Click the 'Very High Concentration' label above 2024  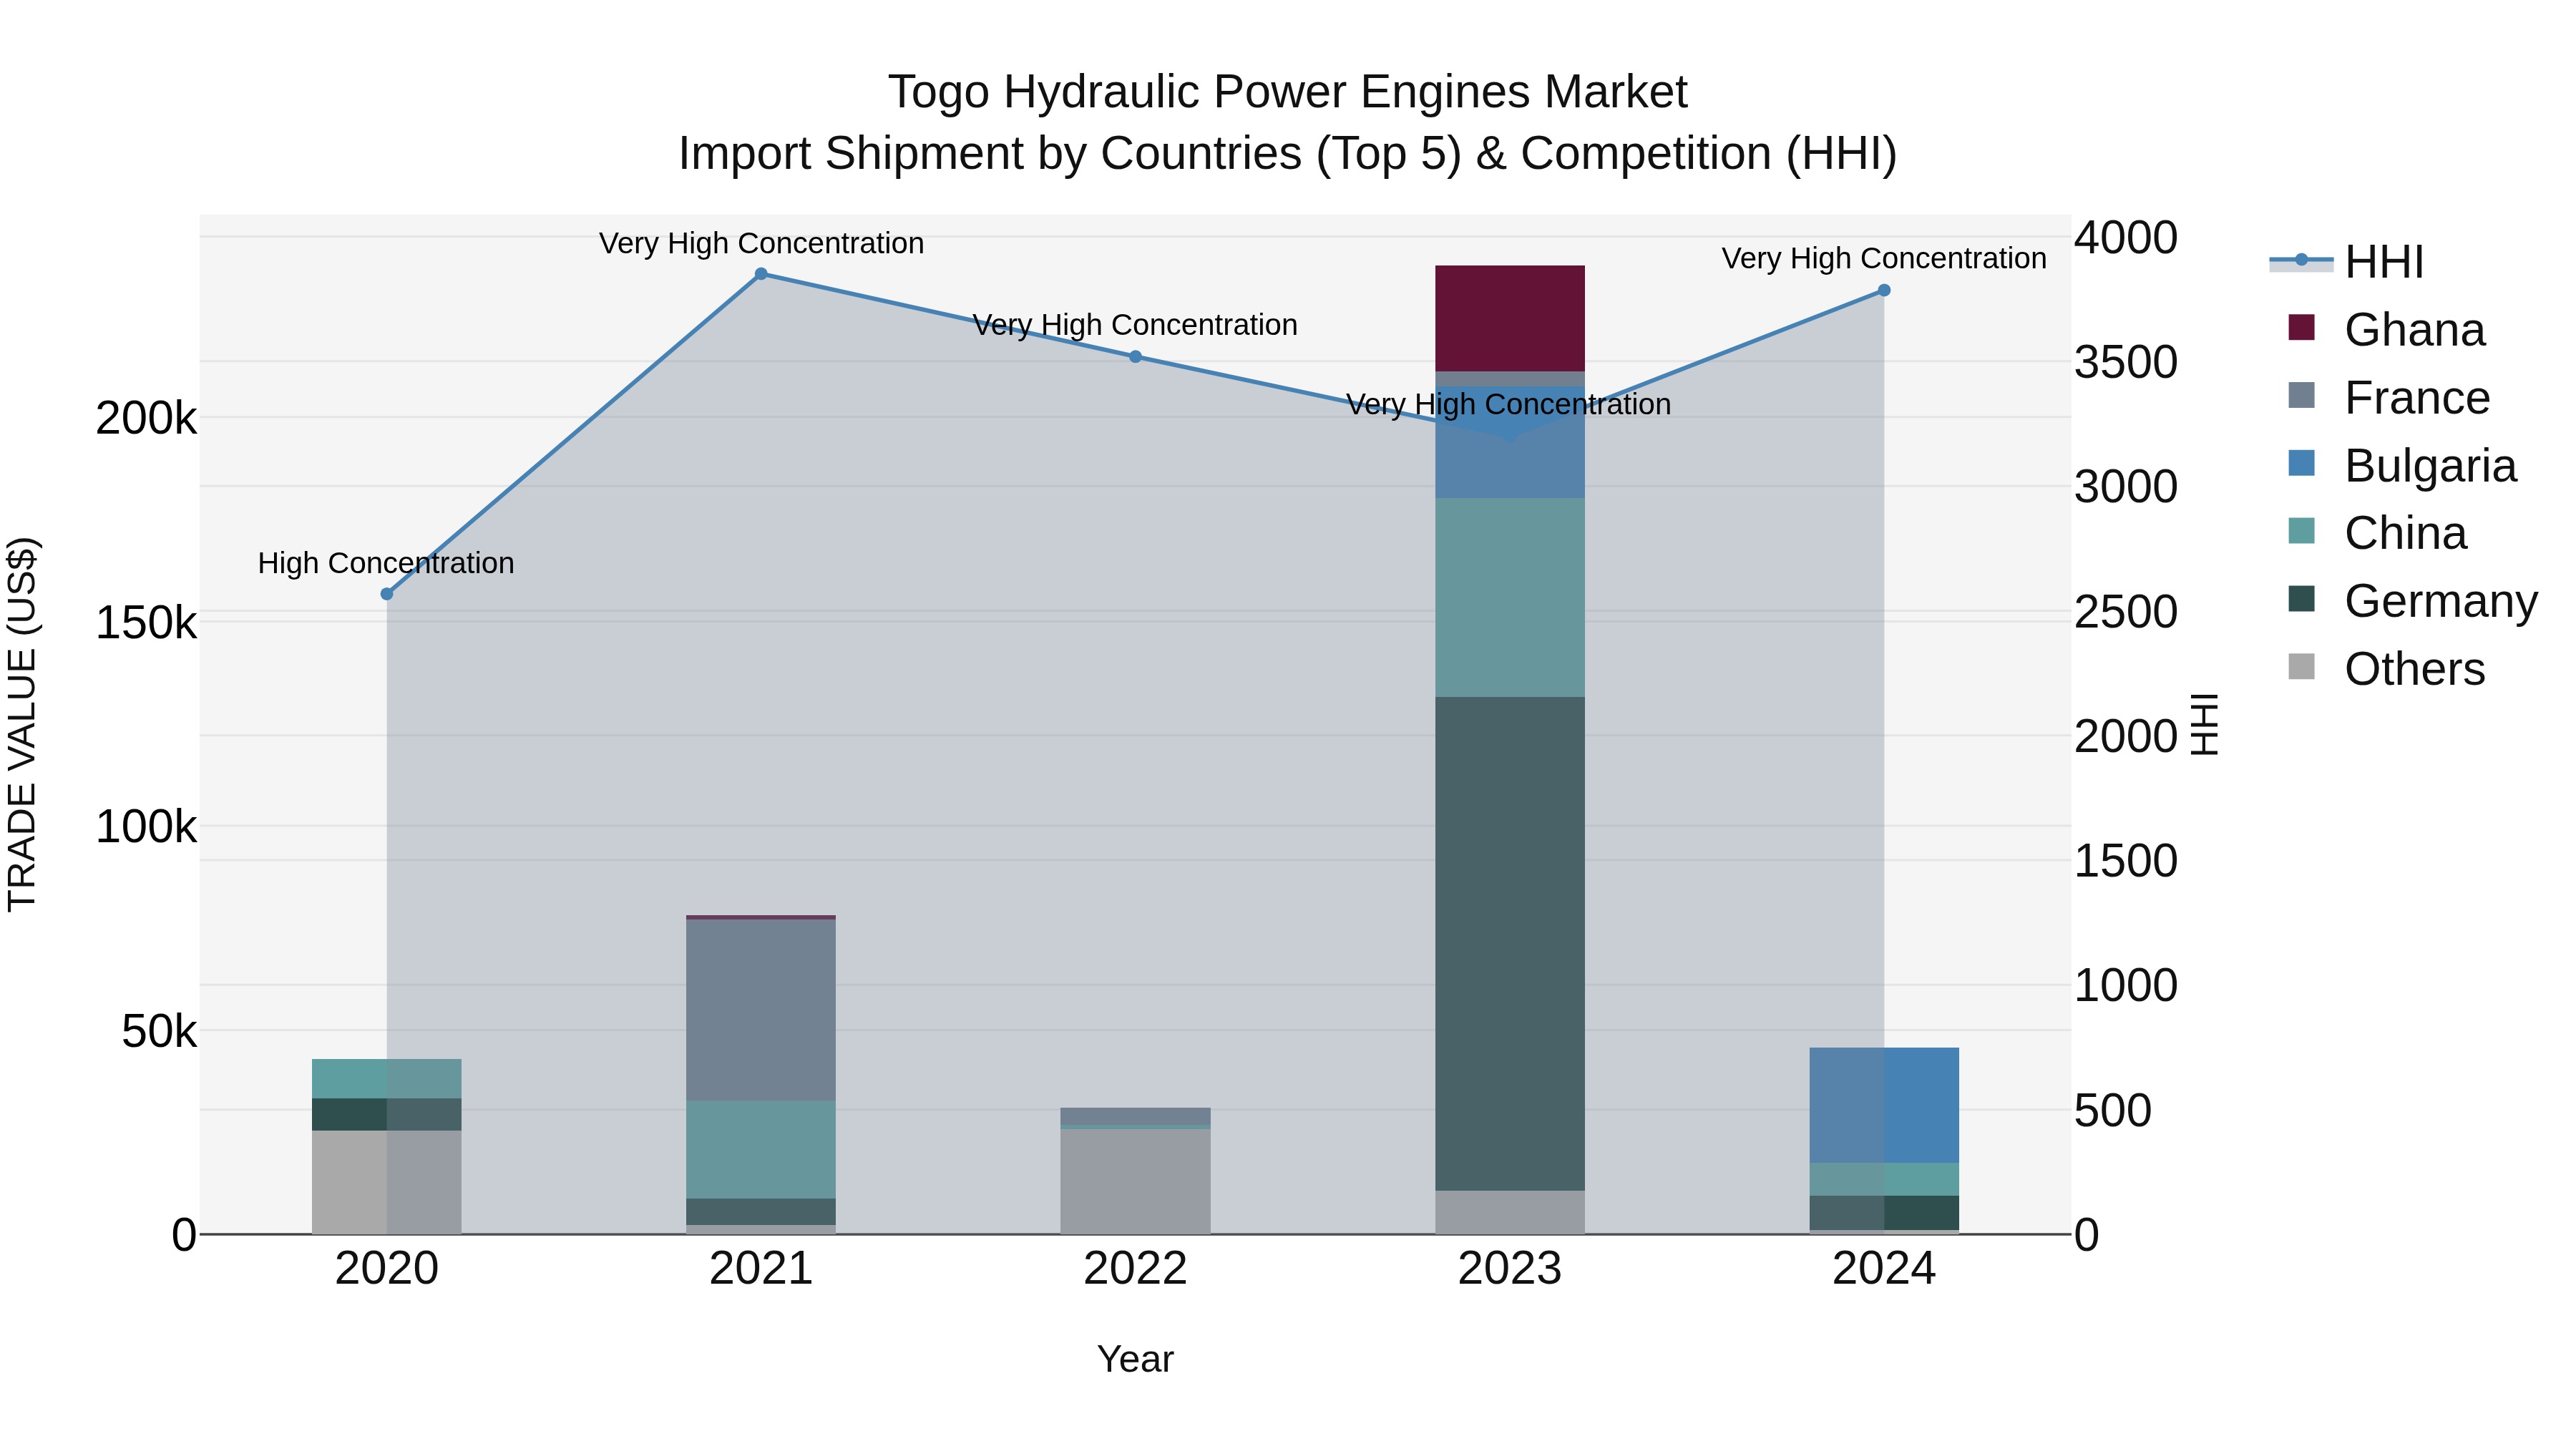(x=1884, y=259)
